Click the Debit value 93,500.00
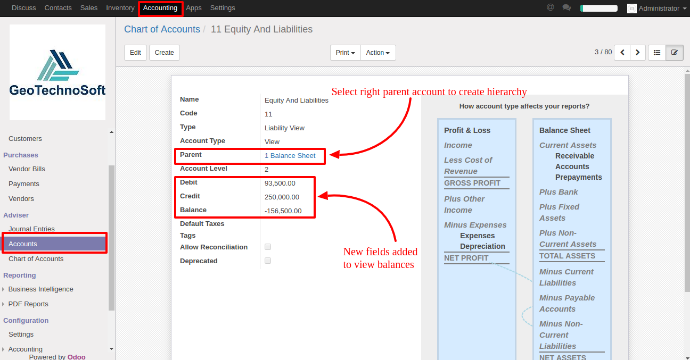690x360 pixels. [280, 183]
